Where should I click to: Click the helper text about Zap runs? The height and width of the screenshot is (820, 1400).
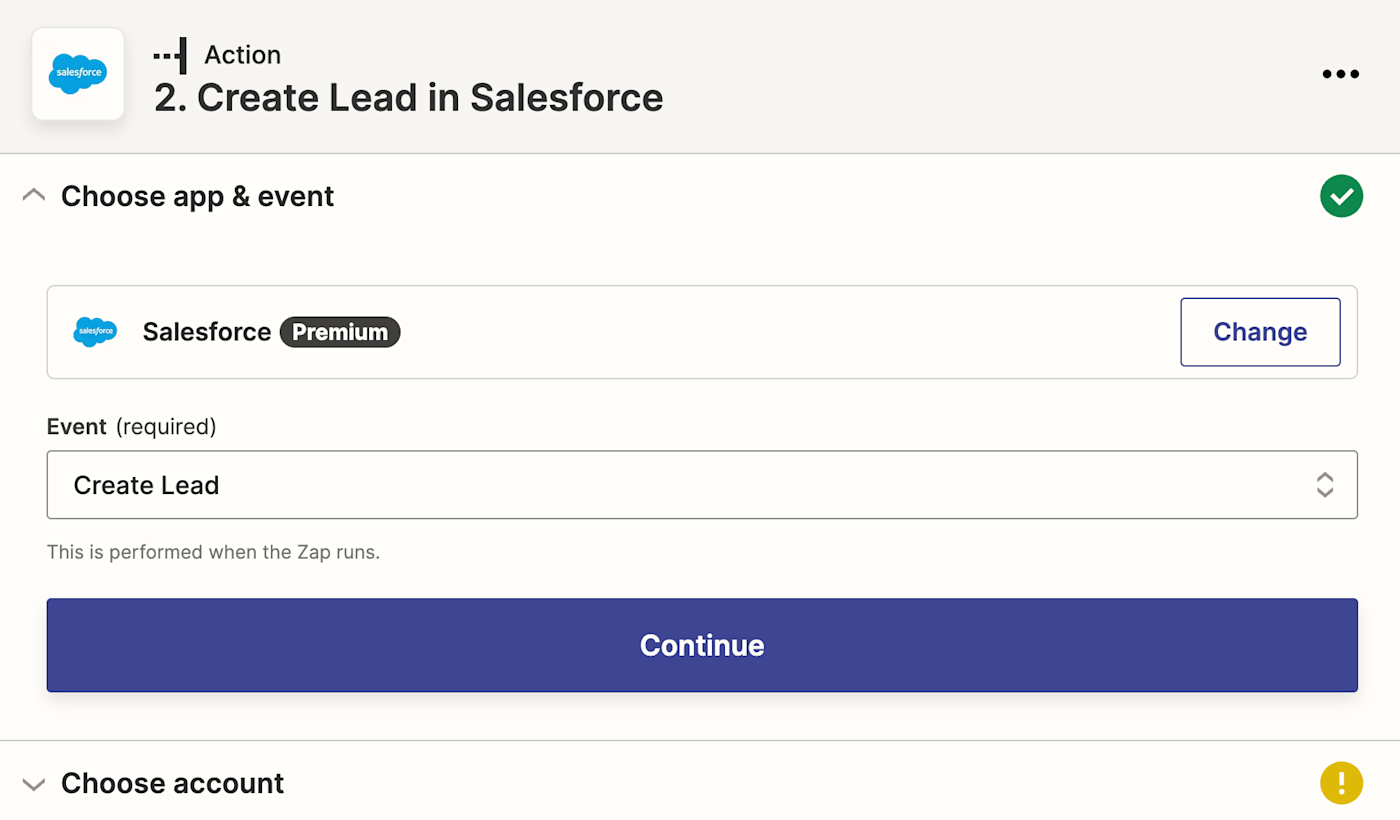click(213, 552)
